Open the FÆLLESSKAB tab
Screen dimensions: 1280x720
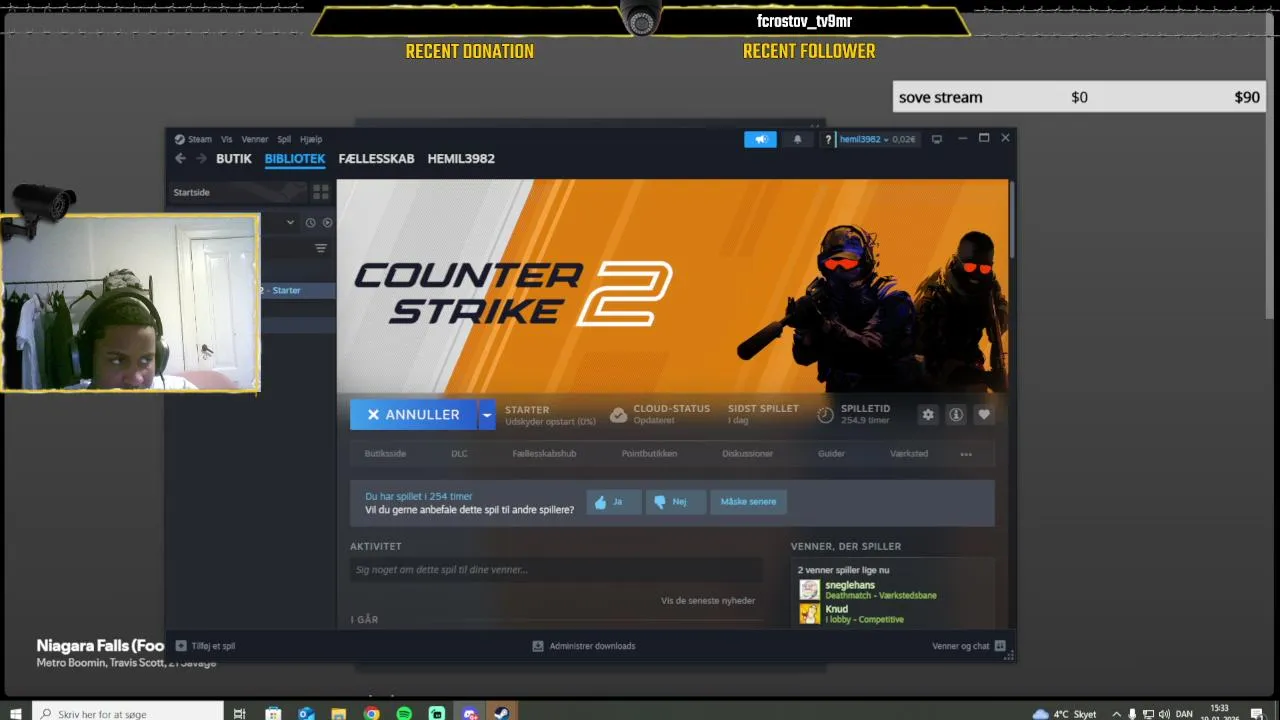[x=376, y=158]
